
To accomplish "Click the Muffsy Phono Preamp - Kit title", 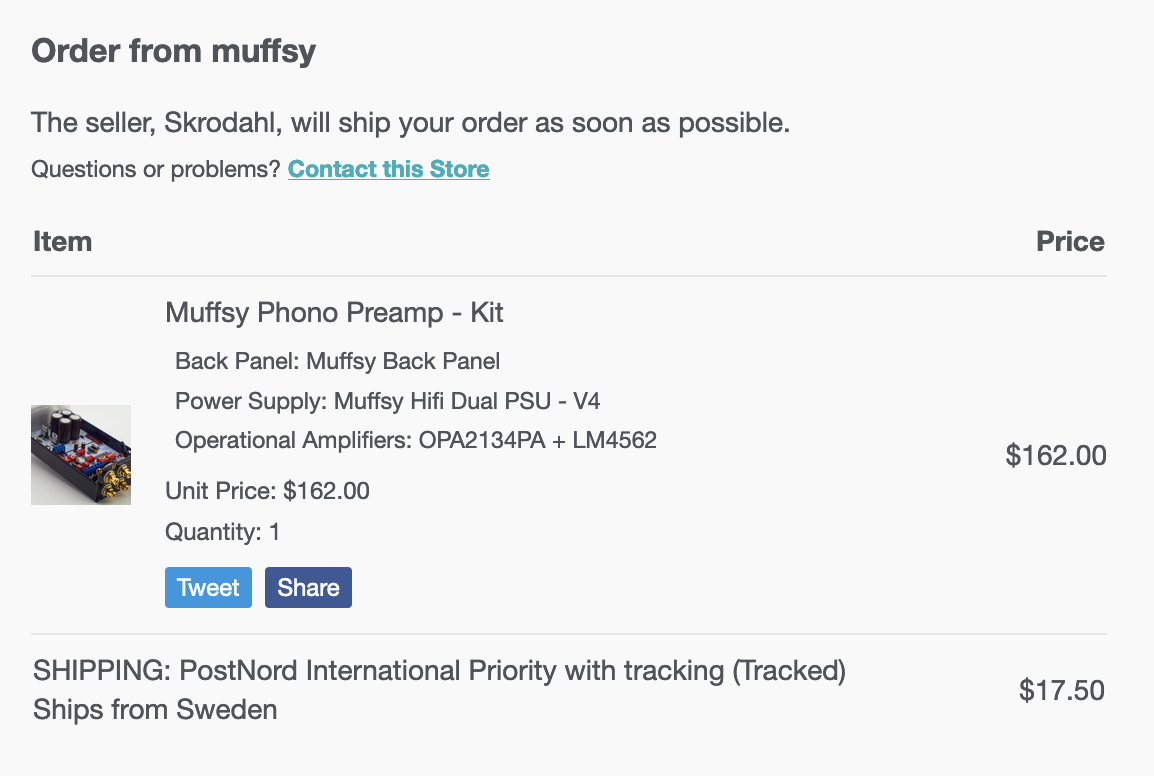I will click(334, 313).
